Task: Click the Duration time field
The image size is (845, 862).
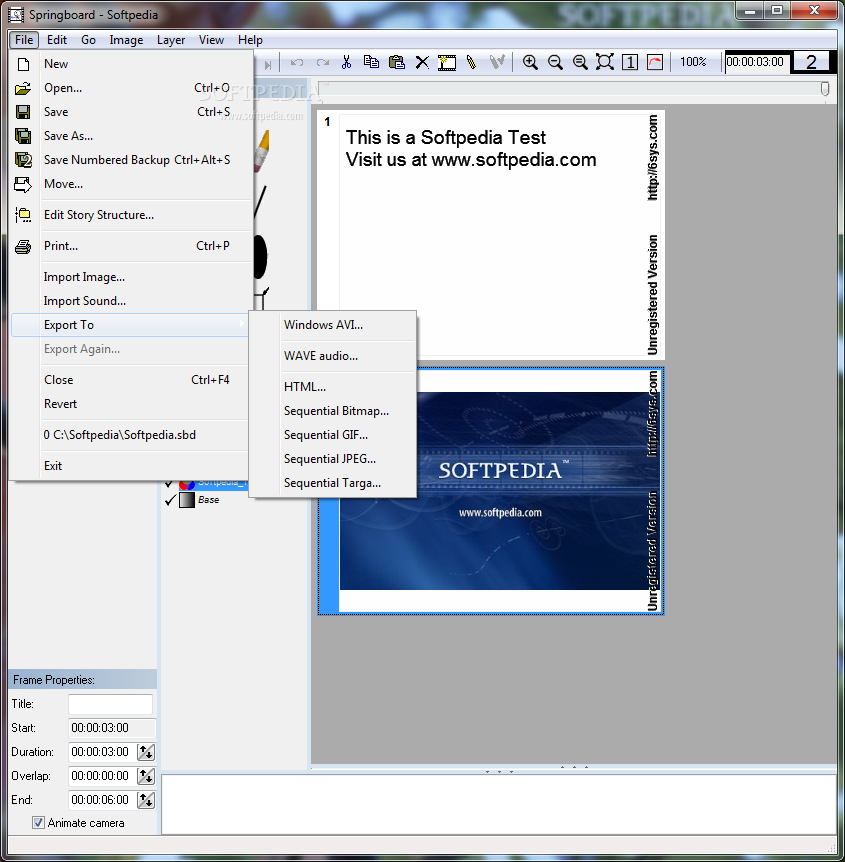Action: point(101,752)
